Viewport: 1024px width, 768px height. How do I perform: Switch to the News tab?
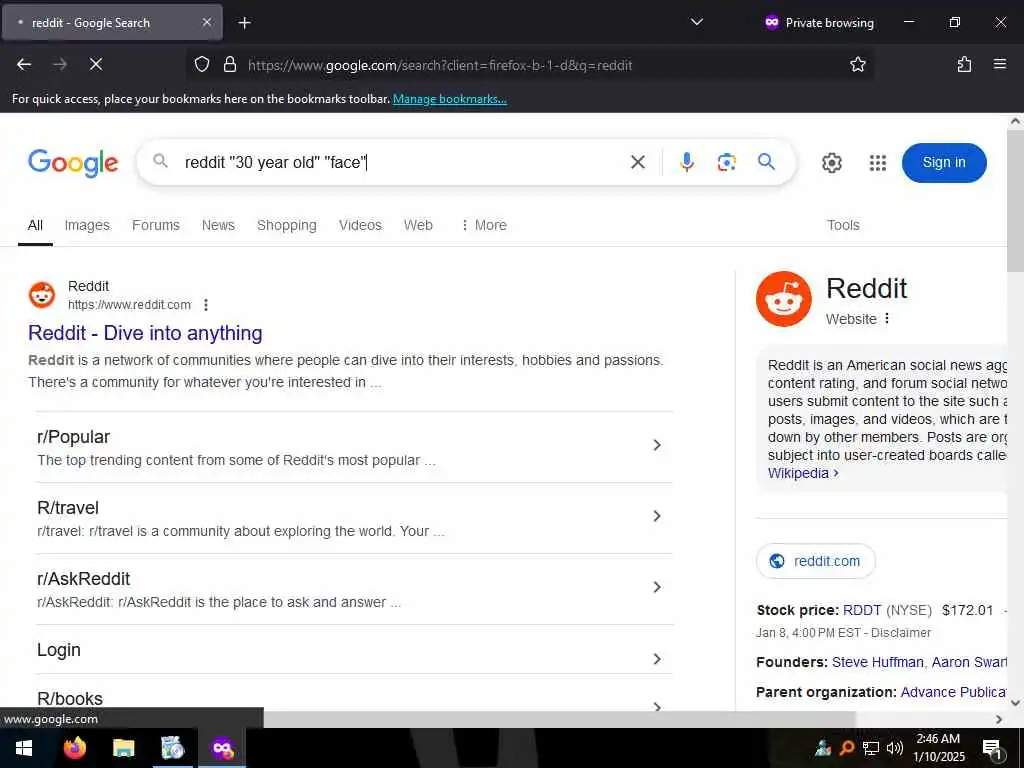point(218,225)
